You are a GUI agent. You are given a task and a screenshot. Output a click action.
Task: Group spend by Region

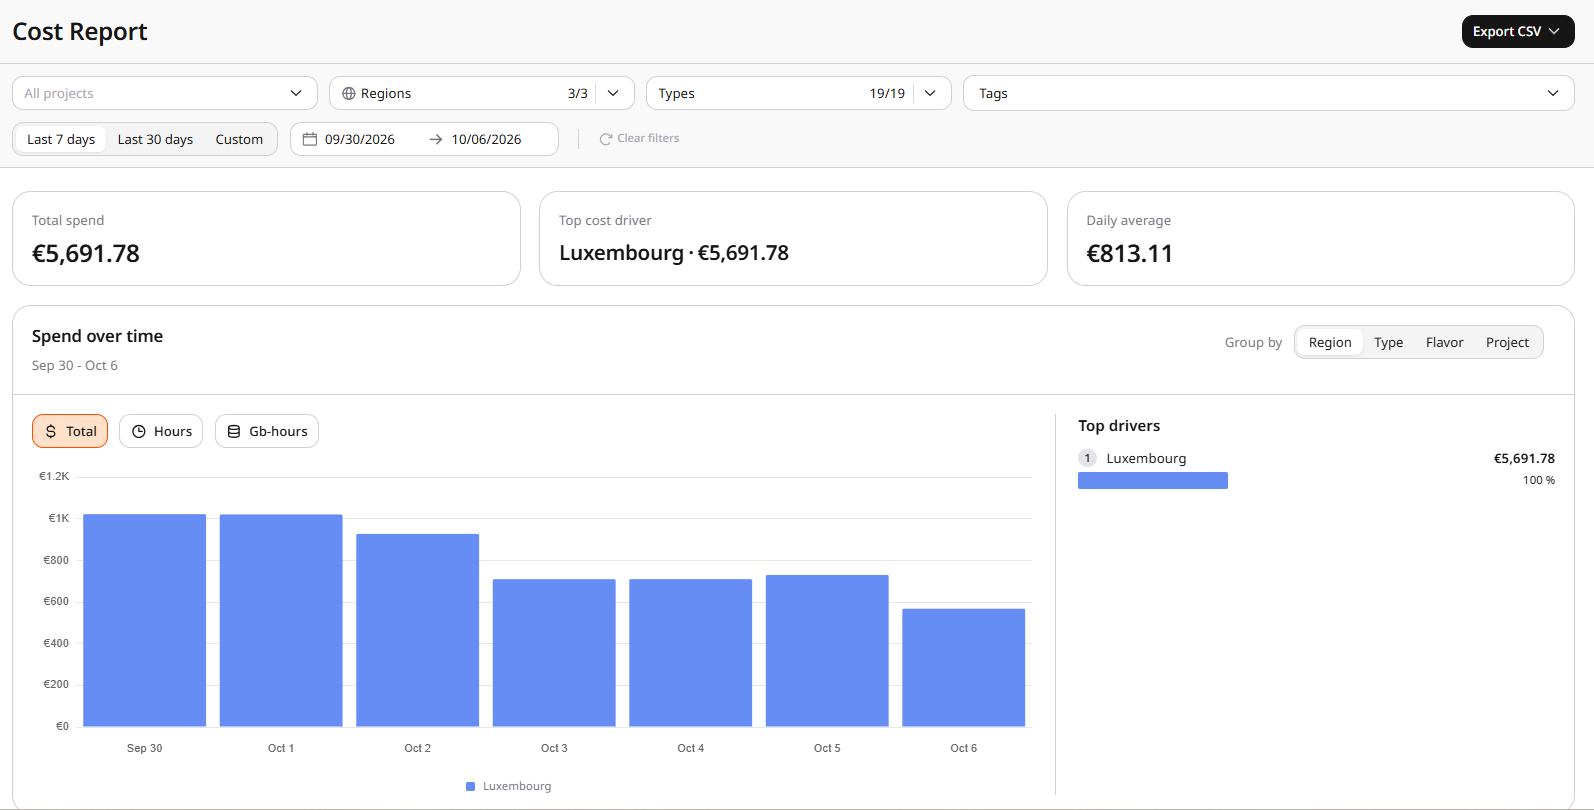tap(1330, 342)
